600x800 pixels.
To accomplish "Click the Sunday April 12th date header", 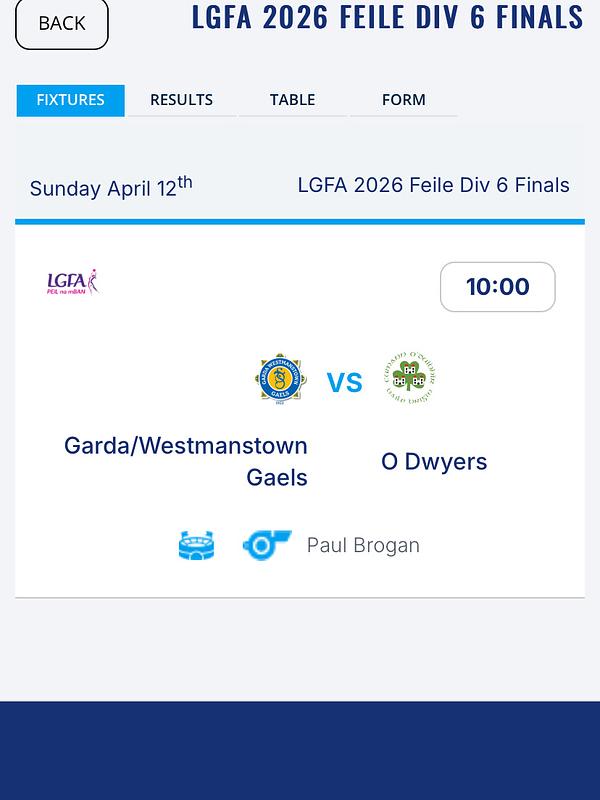I will coord(111,187).
